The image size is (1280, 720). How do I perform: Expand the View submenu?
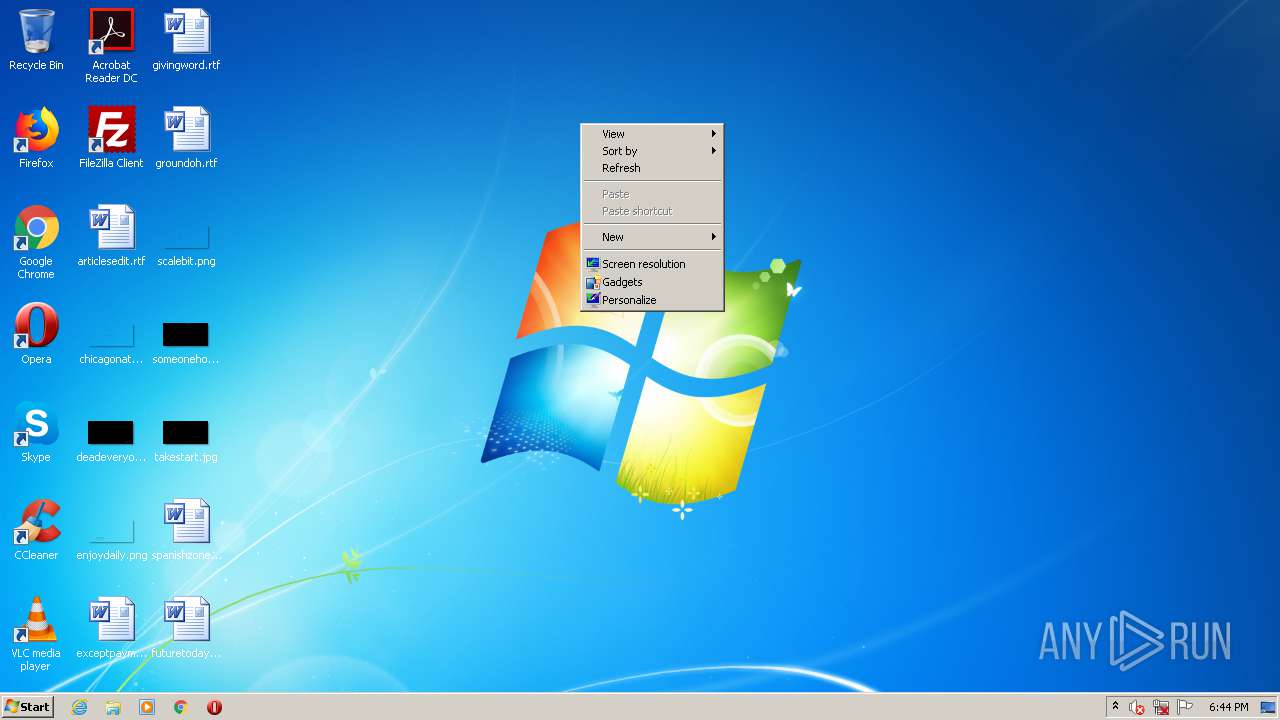point(652,134)
